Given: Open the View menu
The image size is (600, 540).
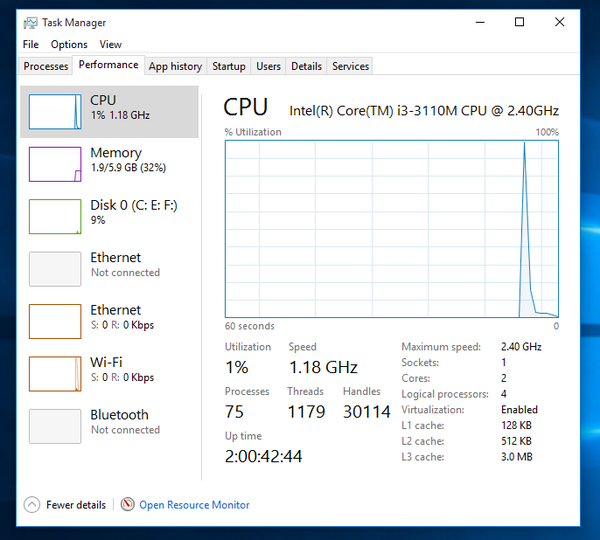Looking at the screenshot, I should click(x=111, y=44).
